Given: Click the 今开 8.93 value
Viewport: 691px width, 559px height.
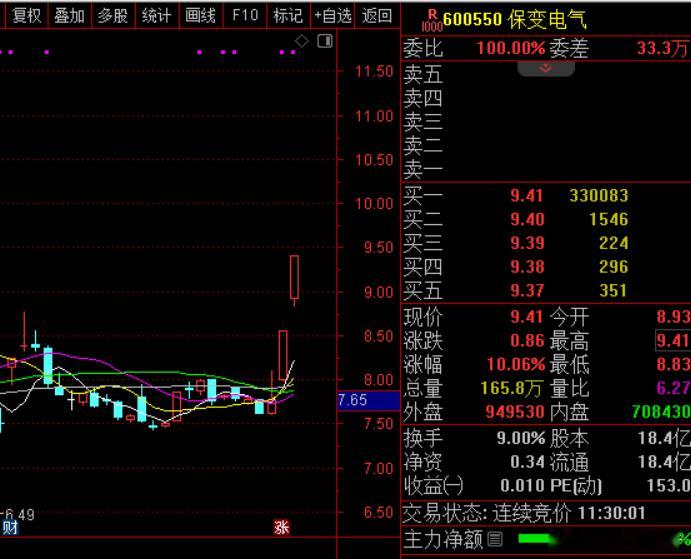Looking at the screenshot, I should (673, 317).
